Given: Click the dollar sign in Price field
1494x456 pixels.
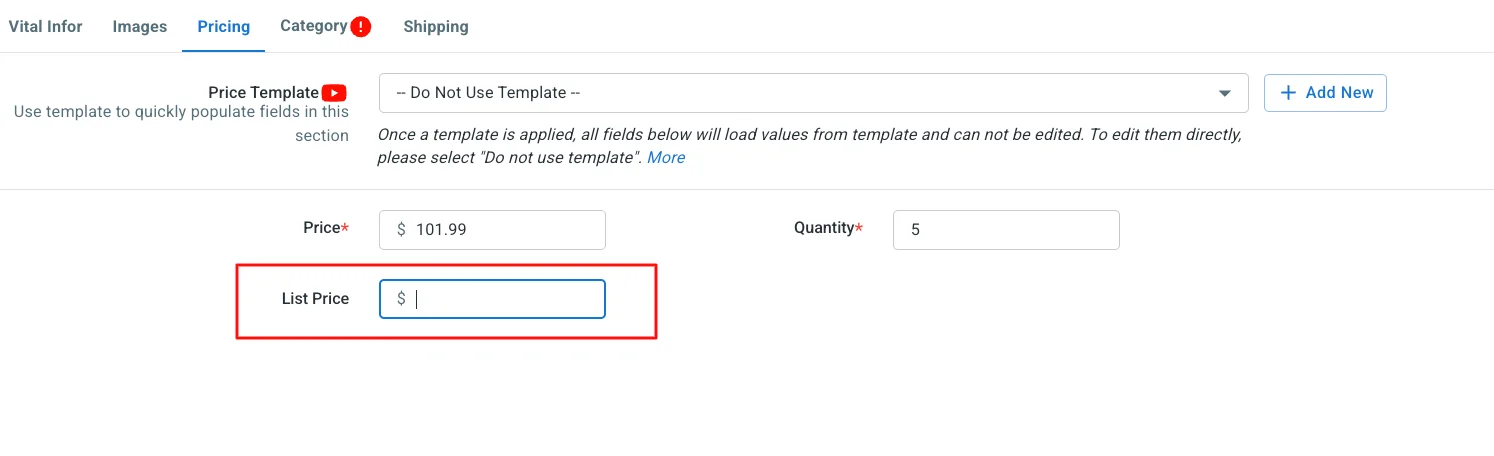Looking at the screenshot, I should point(401,230).
